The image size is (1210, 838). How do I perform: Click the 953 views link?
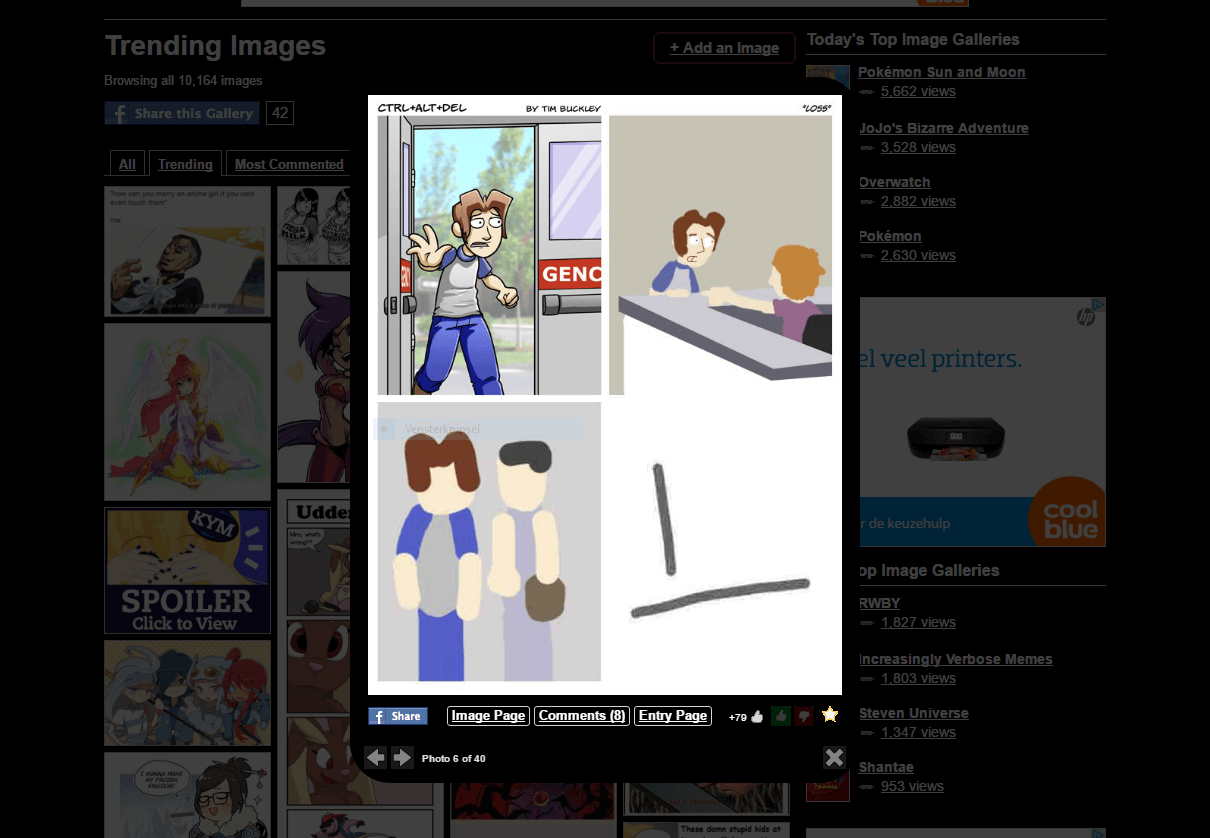coord(911,786)
